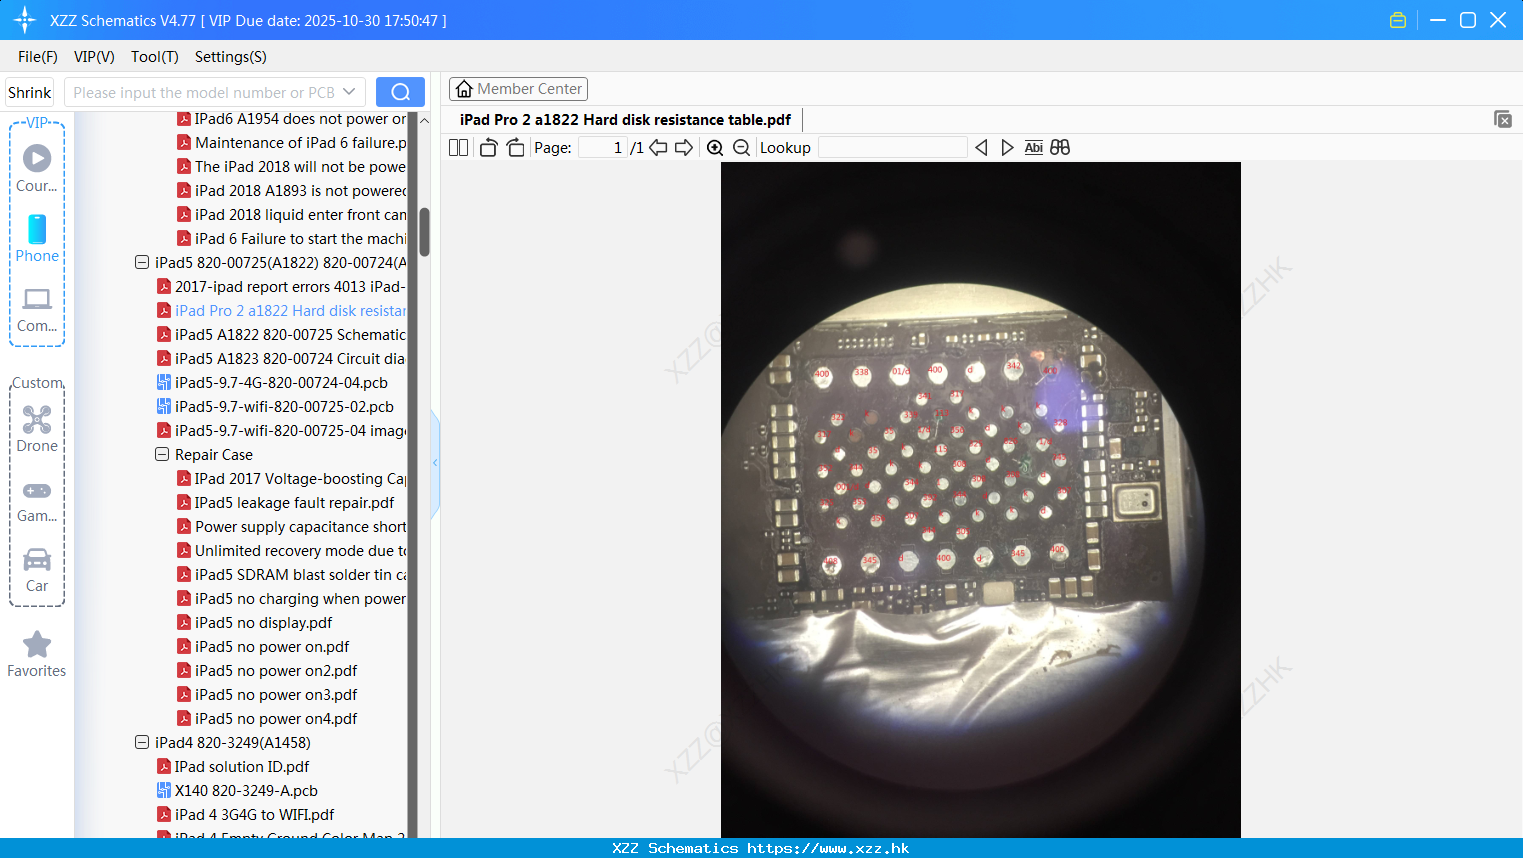Image resolution: width=1523 pixels, height=858 pixels.
Task: Open IPad 2017 Voltage-boosting file
Action: point(291,478)
